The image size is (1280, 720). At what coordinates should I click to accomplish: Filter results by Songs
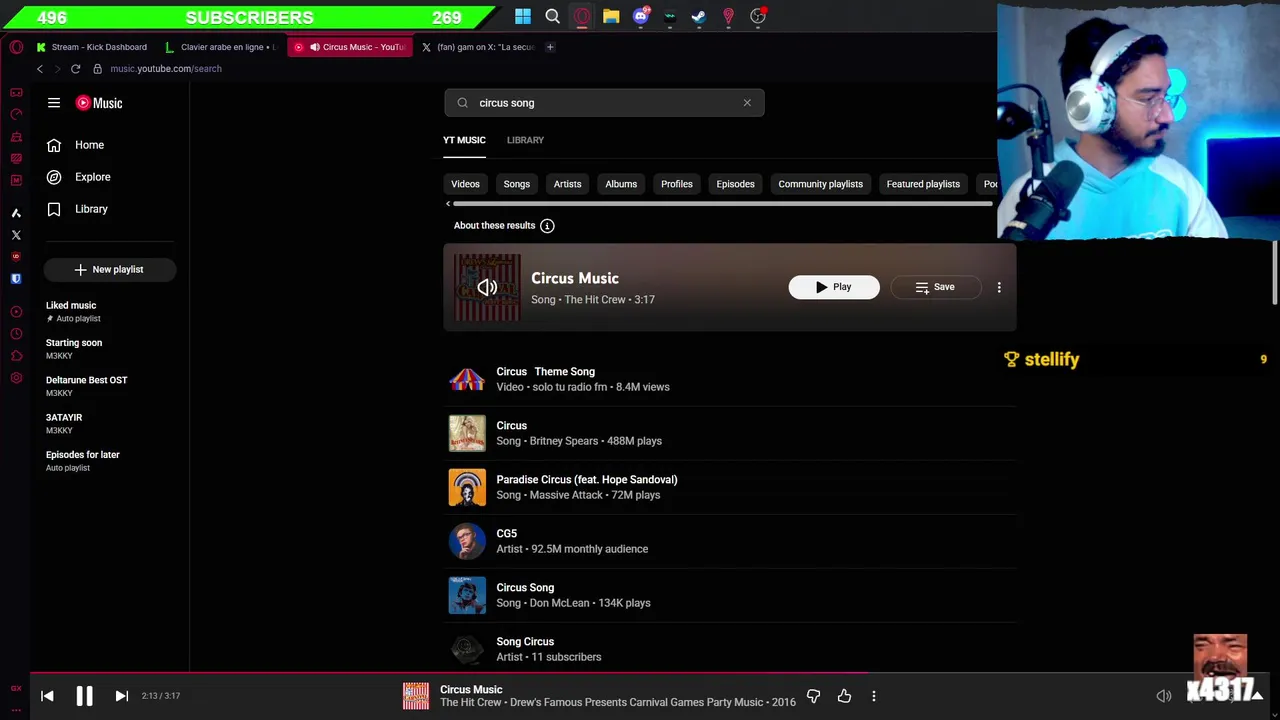click(517, 184)
